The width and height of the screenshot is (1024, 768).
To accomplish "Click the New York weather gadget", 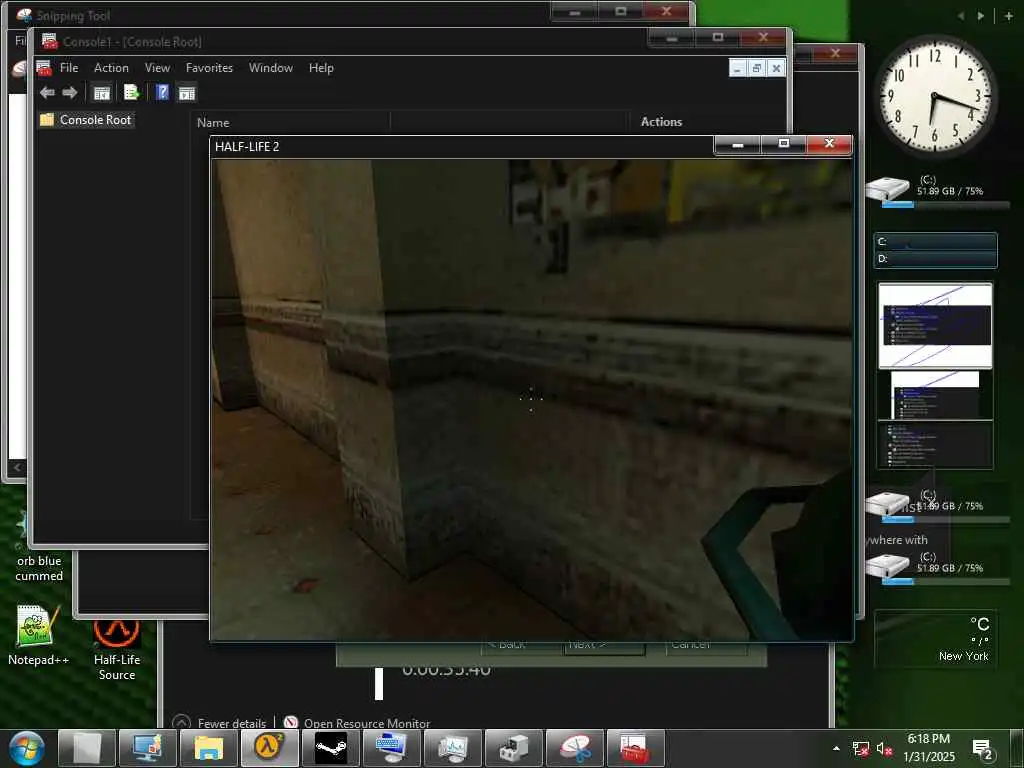I will [935, 639].
